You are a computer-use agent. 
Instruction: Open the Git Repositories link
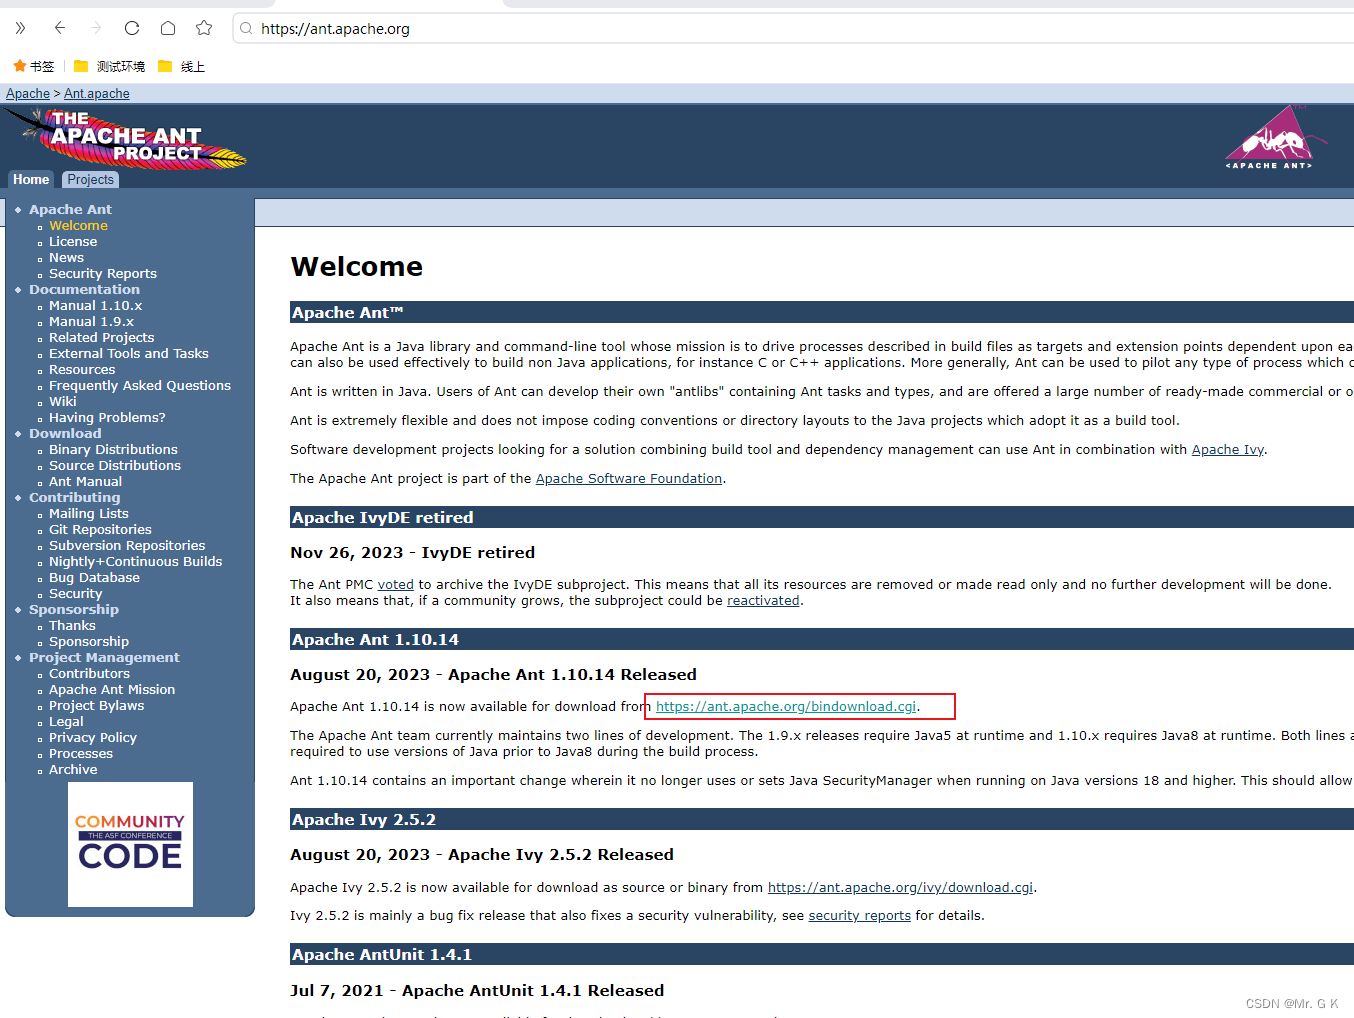point(100,530)
